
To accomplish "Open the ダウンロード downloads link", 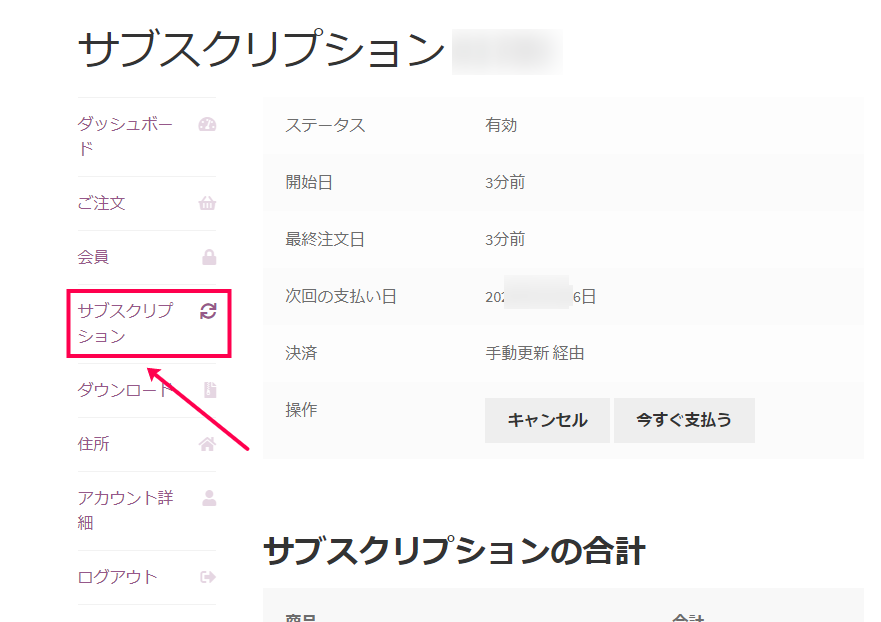I will click(124, 390).
